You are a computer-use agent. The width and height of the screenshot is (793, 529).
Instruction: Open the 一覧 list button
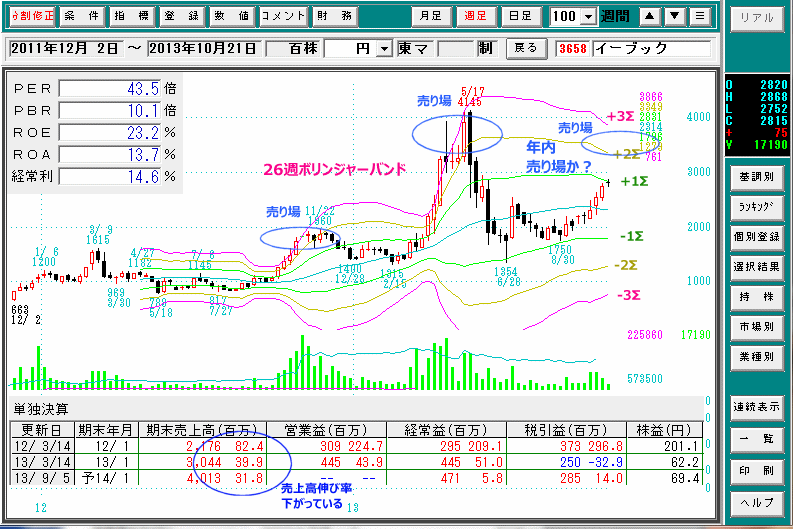tap(757, 438)
